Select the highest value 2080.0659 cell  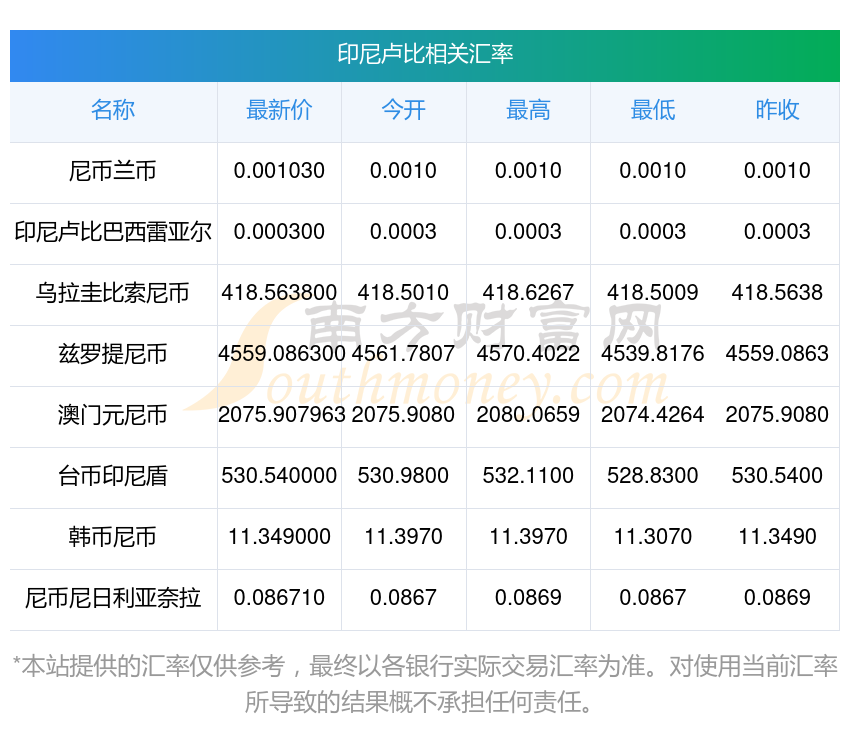click(528, 415)
